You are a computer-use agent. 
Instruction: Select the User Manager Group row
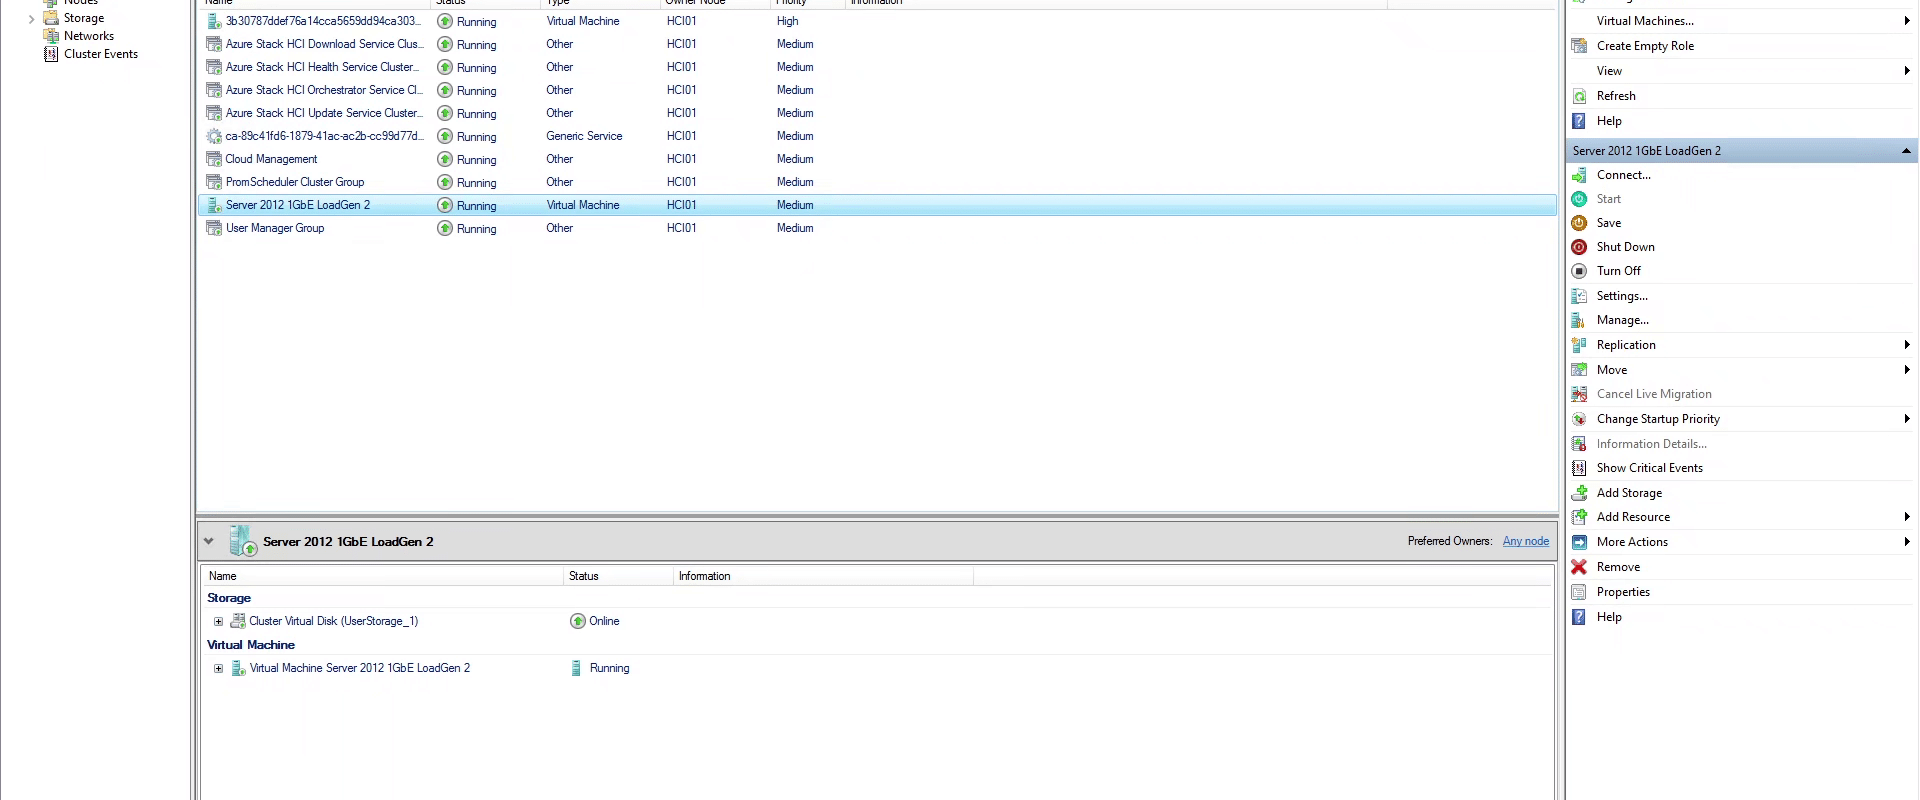point(877,228)
